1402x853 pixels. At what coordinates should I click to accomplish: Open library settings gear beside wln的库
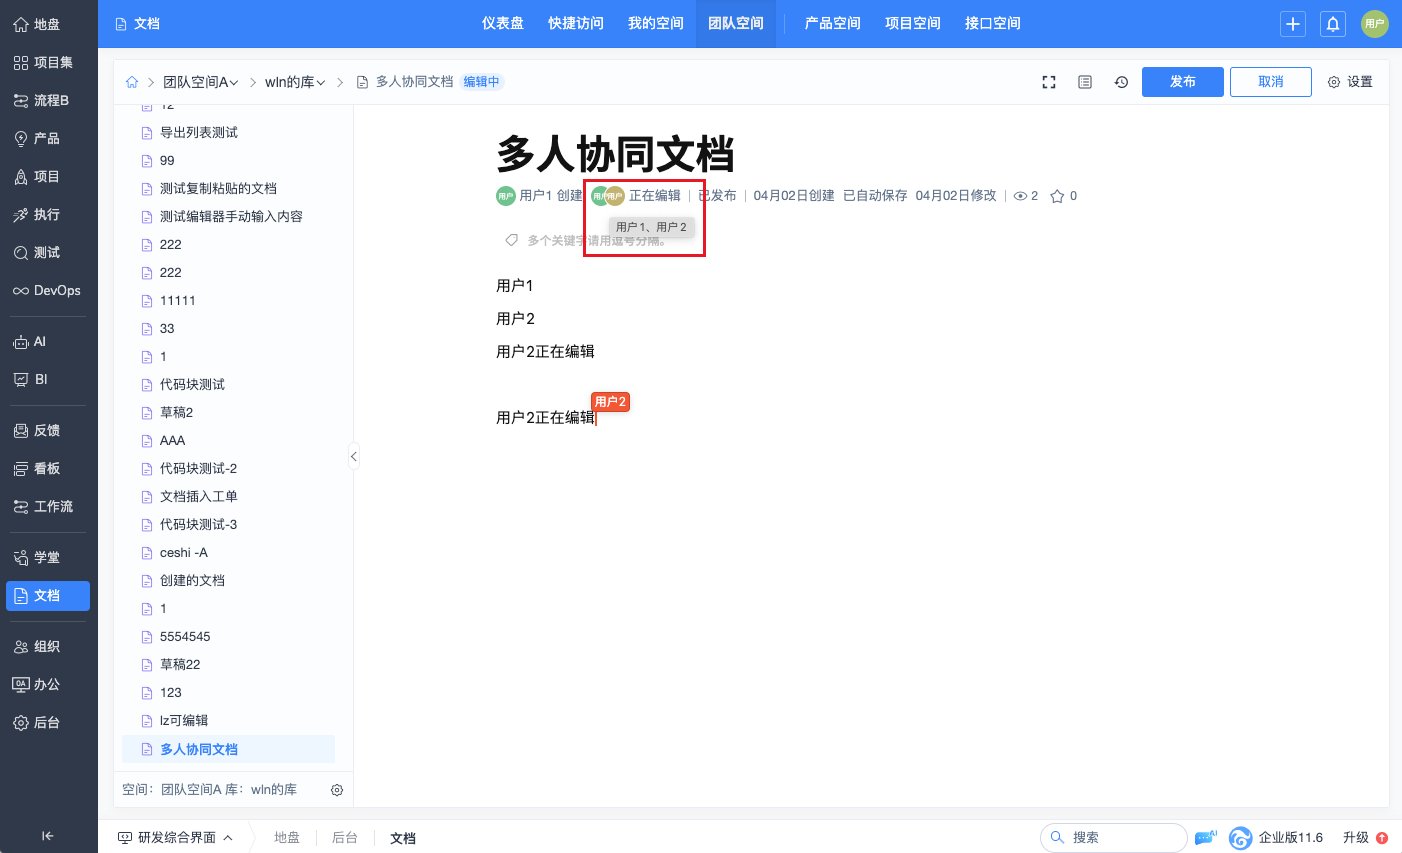tap(337, 790)
